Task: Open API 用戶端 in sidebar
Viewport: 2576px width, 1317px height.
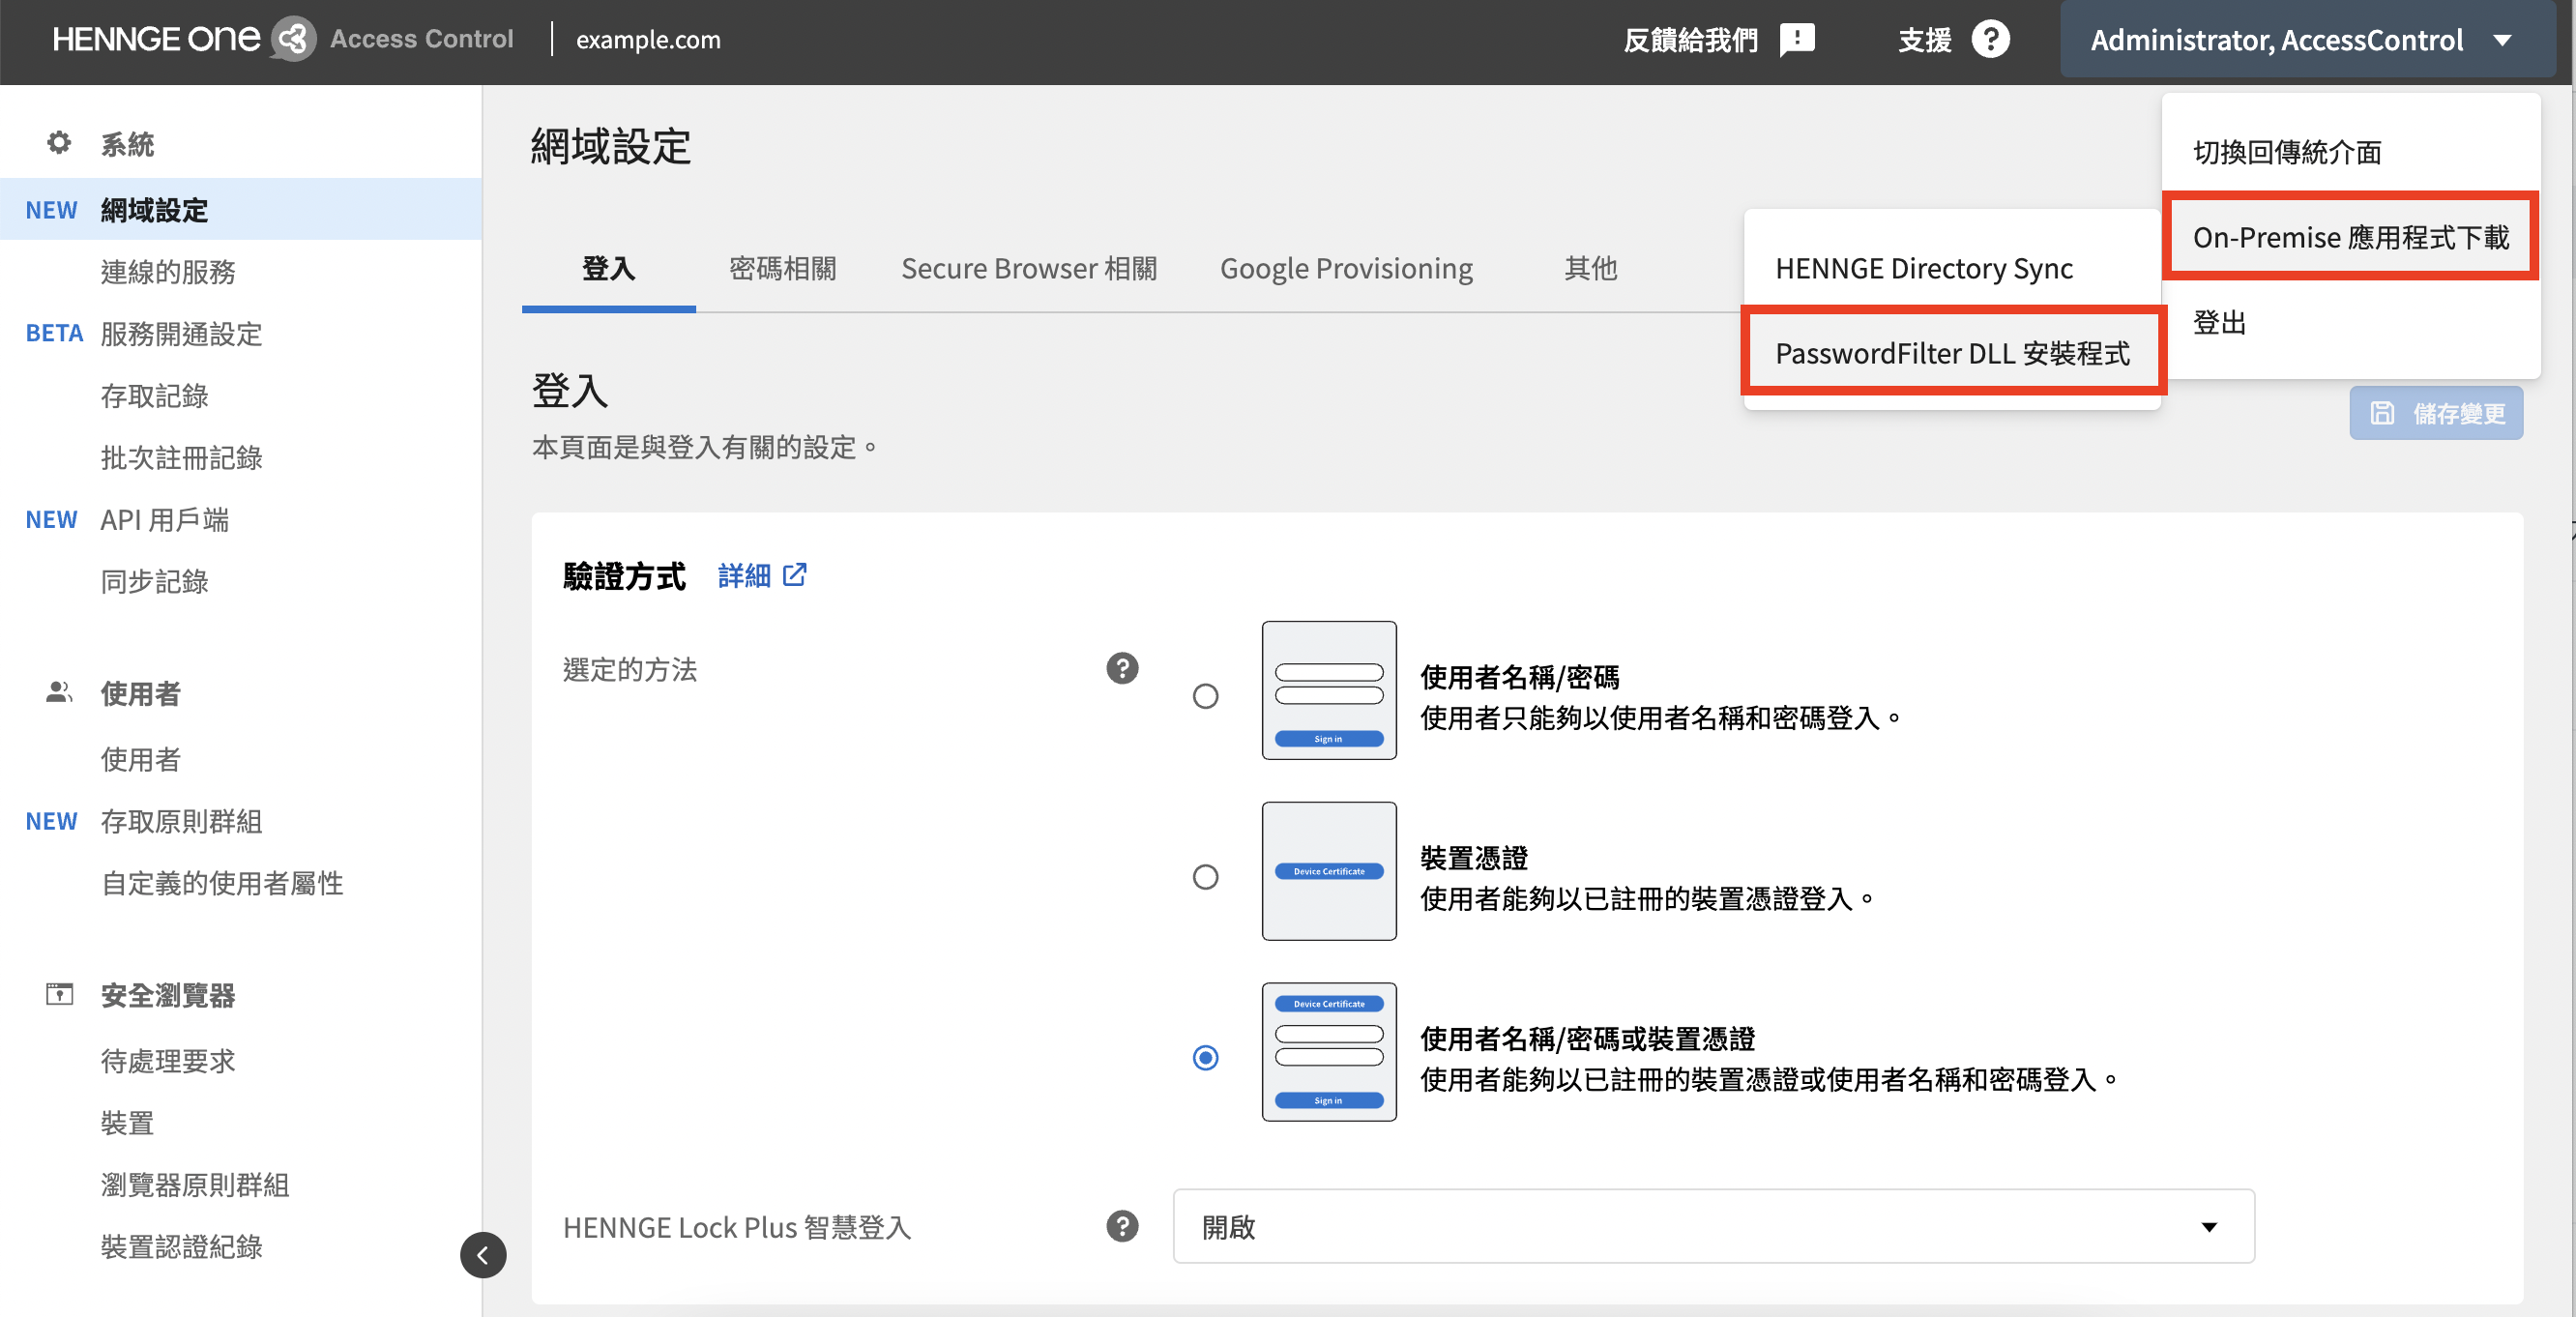Action: (165, 520)
